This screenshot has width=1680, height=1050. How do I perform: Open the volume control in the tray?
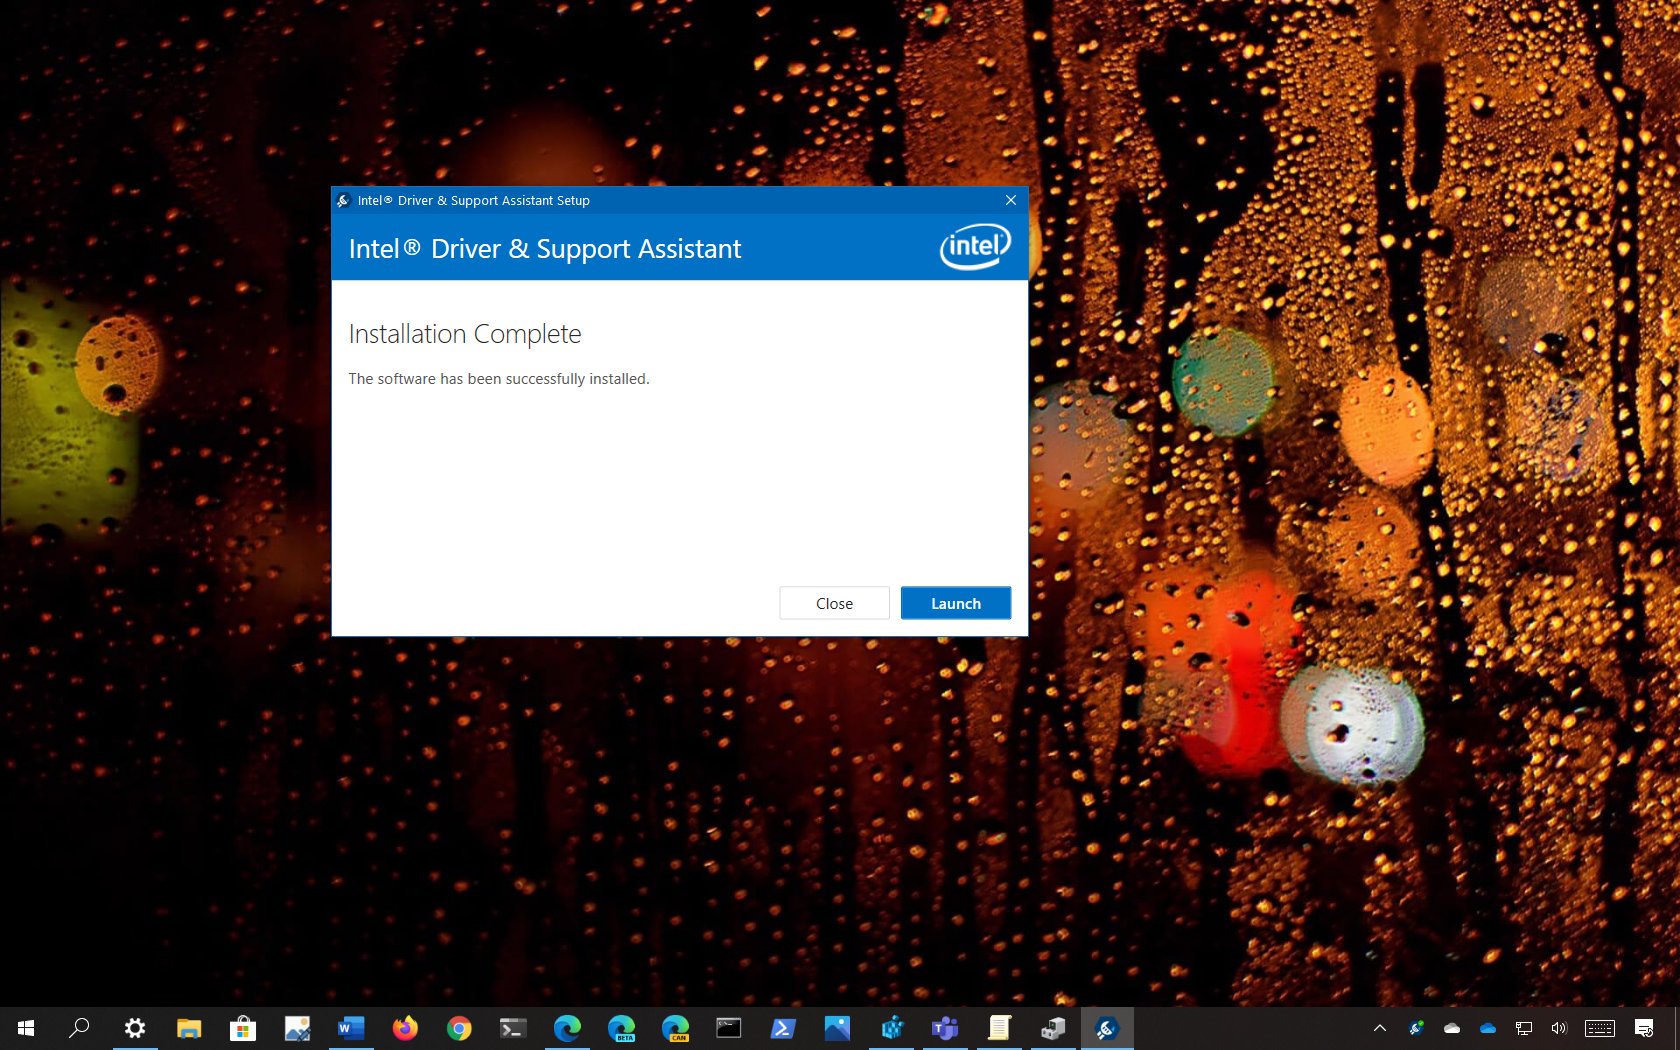tap(1558, 1028)
